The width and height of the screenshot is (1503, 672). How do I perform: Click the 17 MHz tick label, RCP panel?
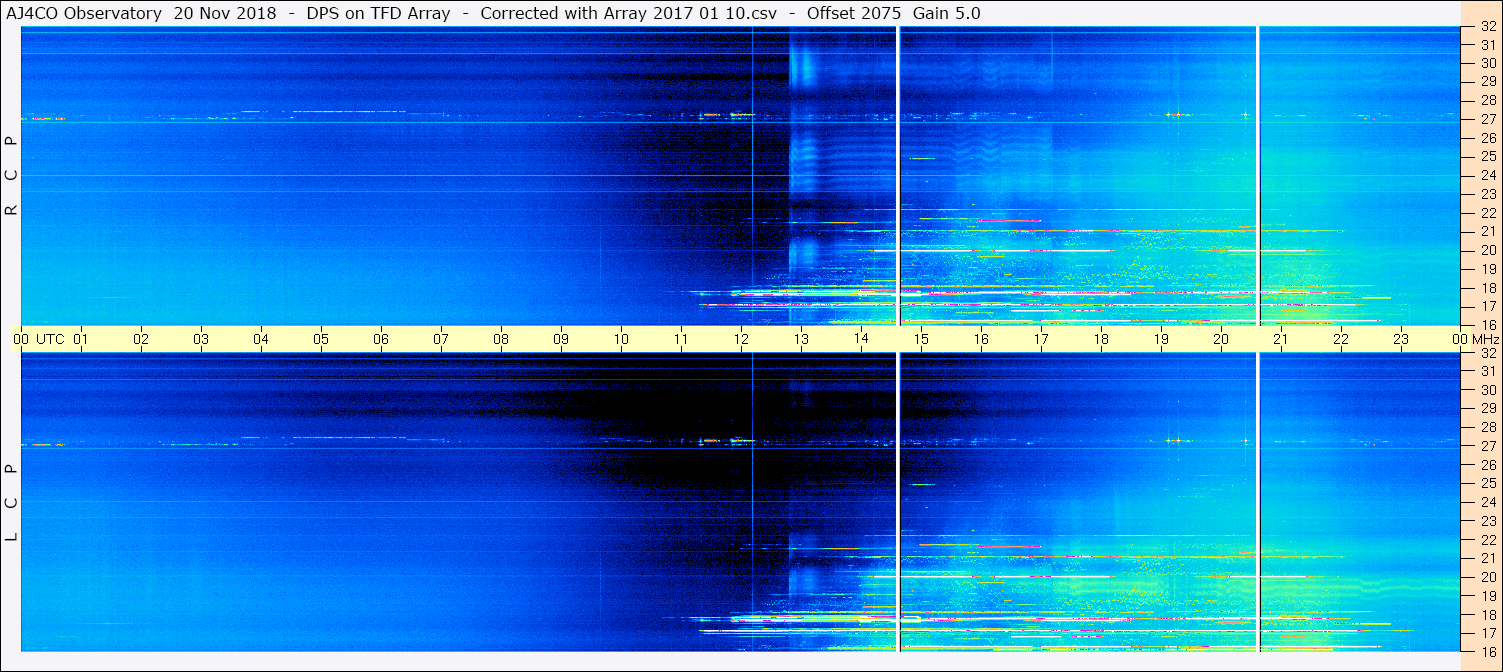(x=1487, y=306)
